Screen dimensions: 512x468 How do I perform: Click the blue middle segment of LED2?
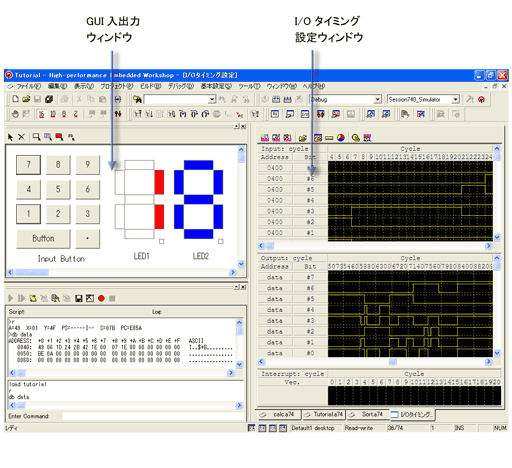(198, 199)
